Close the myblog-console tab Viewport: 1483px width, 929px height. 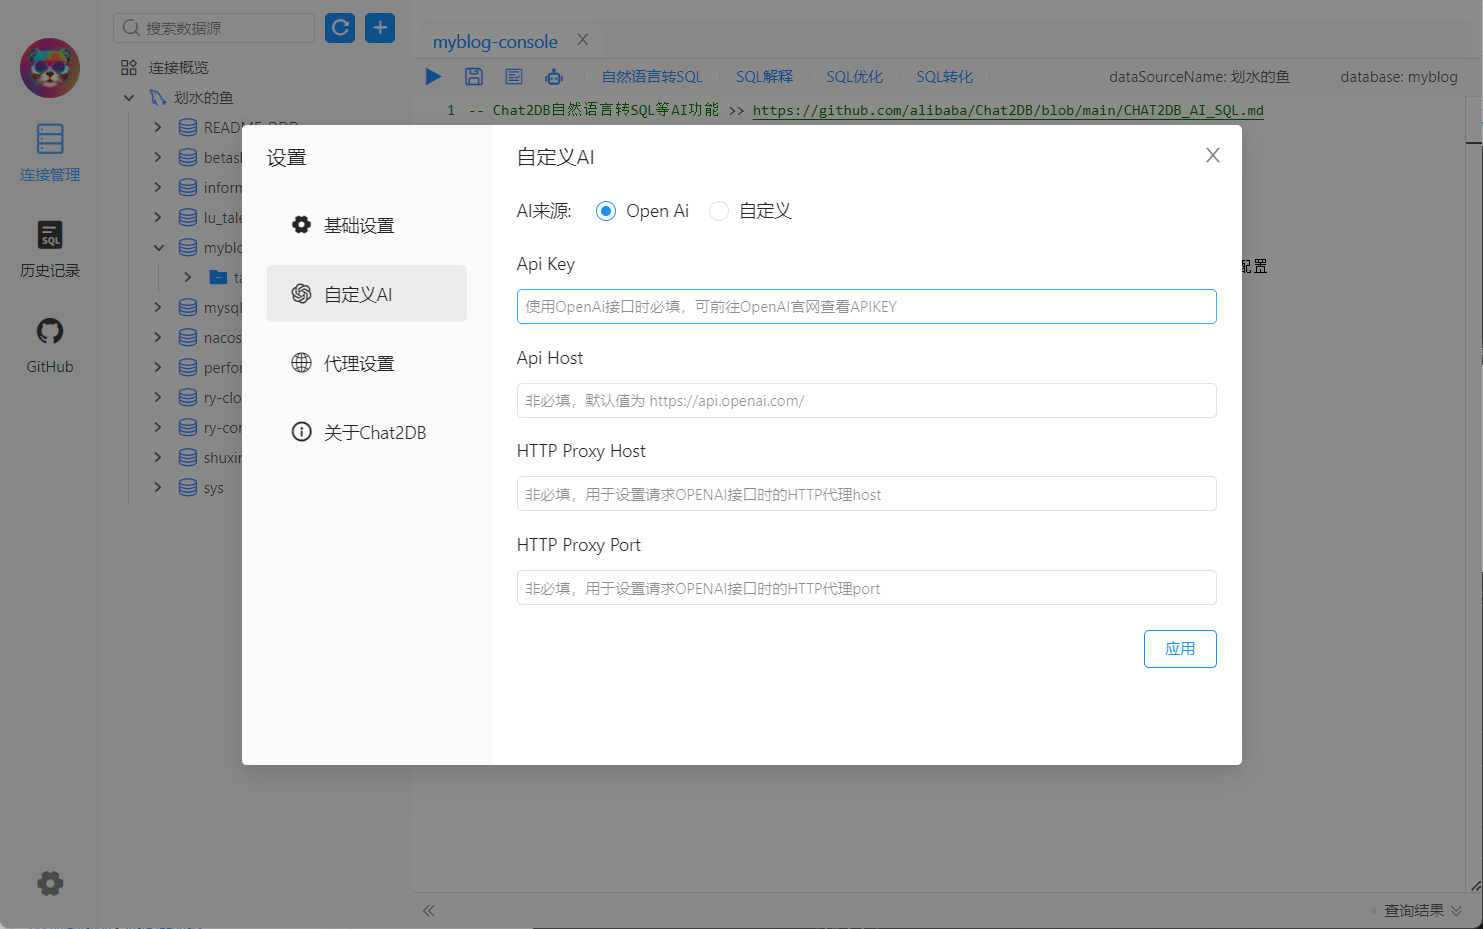click(x=583, y=40)
